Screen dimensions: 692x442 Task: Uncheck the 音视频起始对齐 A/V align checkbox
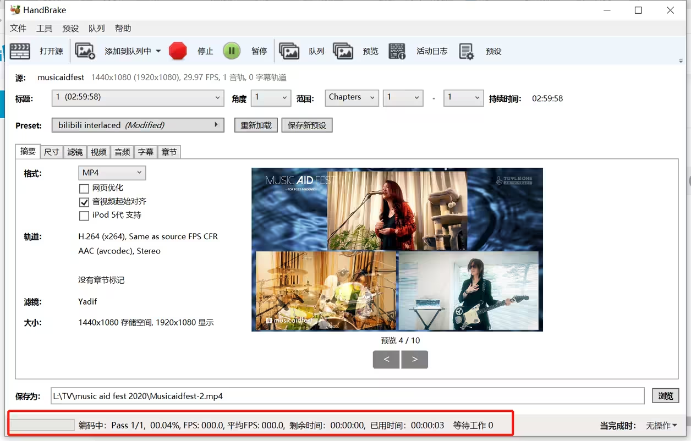tap(84, 201)
